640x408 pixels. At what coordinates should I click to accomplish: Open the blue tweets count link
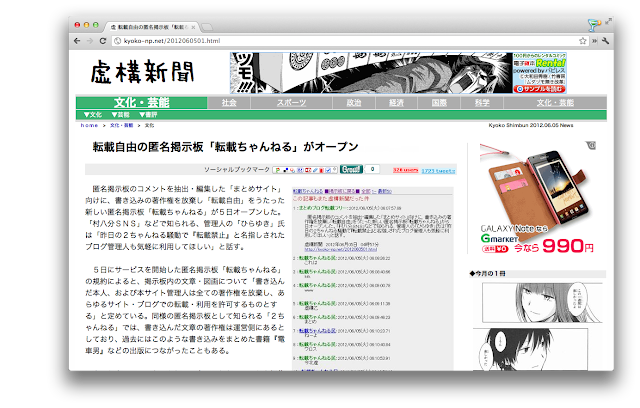coord(438,171)
